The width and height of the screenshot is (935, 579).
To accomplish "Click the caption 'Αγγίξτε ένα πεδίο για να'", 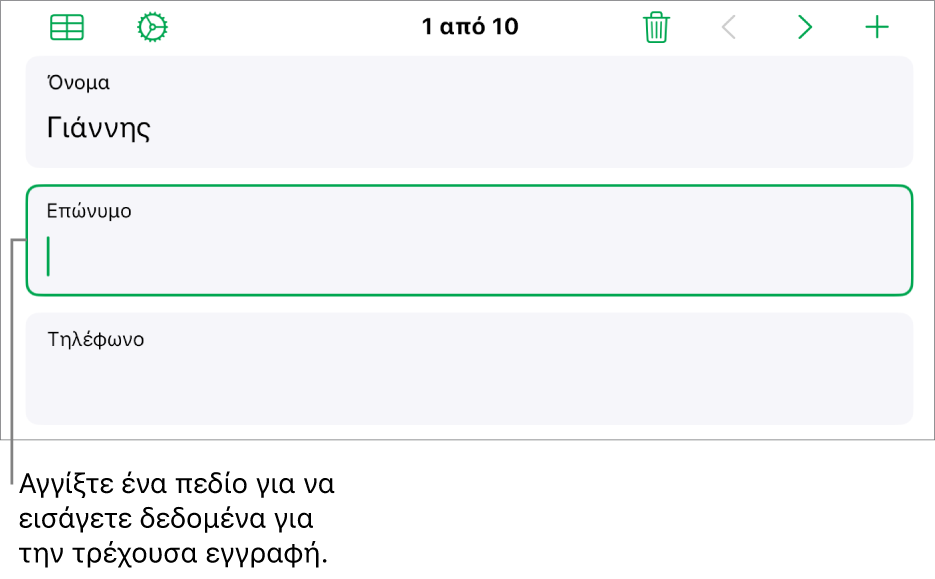I will tap(177, 484).
